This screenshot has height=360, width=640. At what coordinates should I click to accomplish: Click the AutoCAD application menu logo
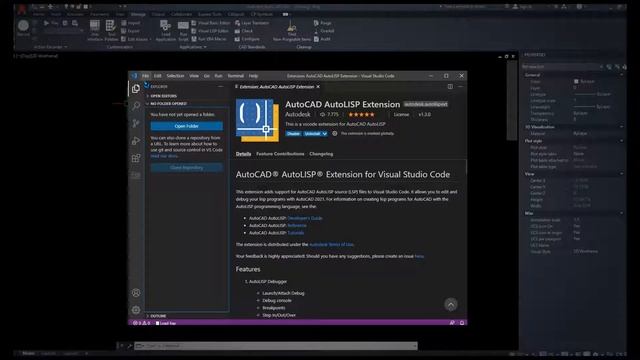click(x=22, y=8)
